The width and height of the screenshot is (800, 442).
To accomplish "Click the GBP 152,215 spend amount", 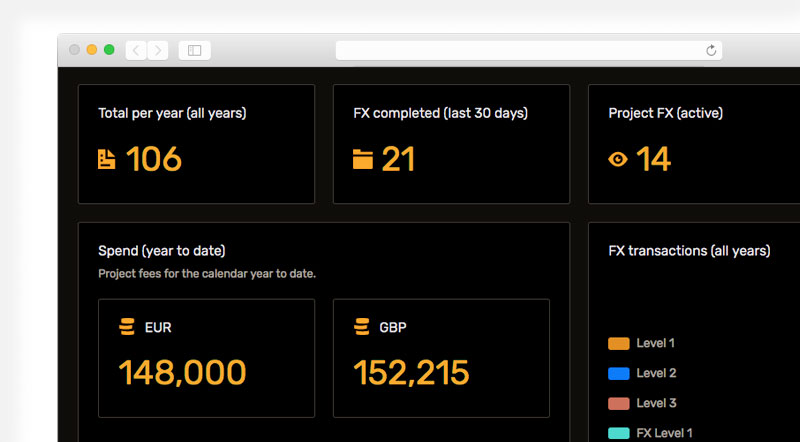I will point(411,372).
